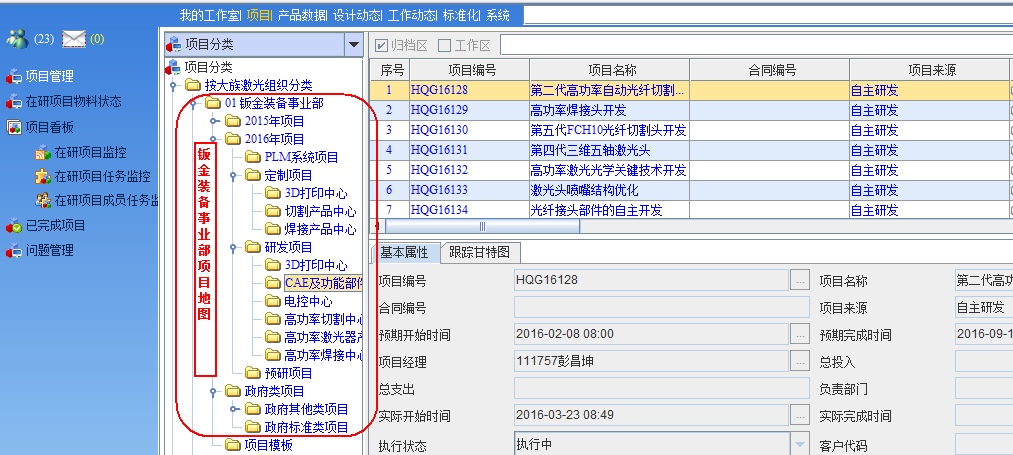The width and height of the screenshot is (1013, 455).
Task: Select 焊接产品中心 tree item
Action: pyautogui.click(x=320, y=229)
